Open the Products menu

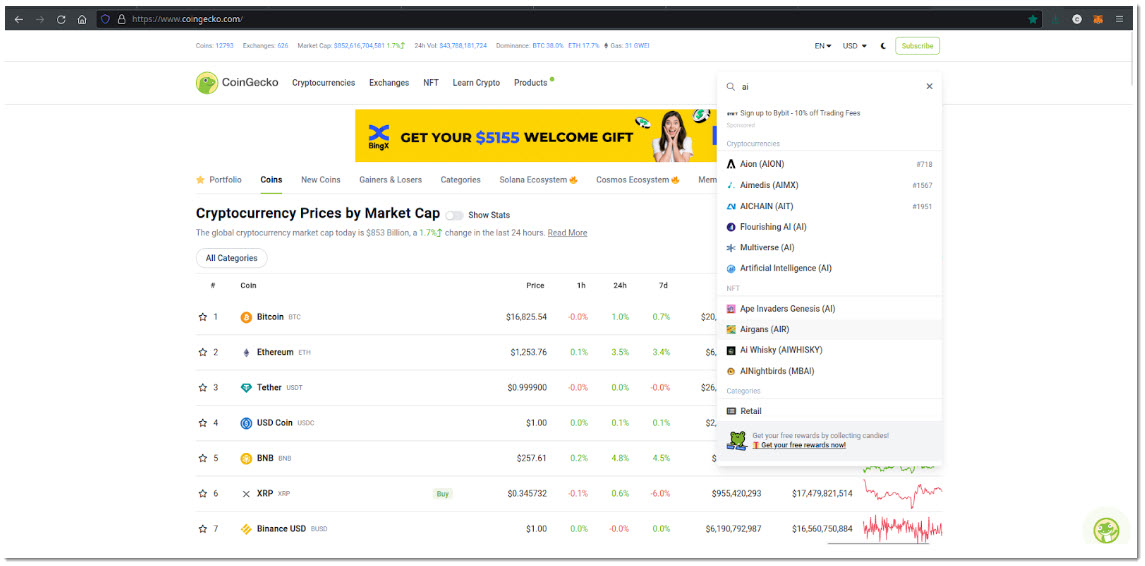(531, 83)
